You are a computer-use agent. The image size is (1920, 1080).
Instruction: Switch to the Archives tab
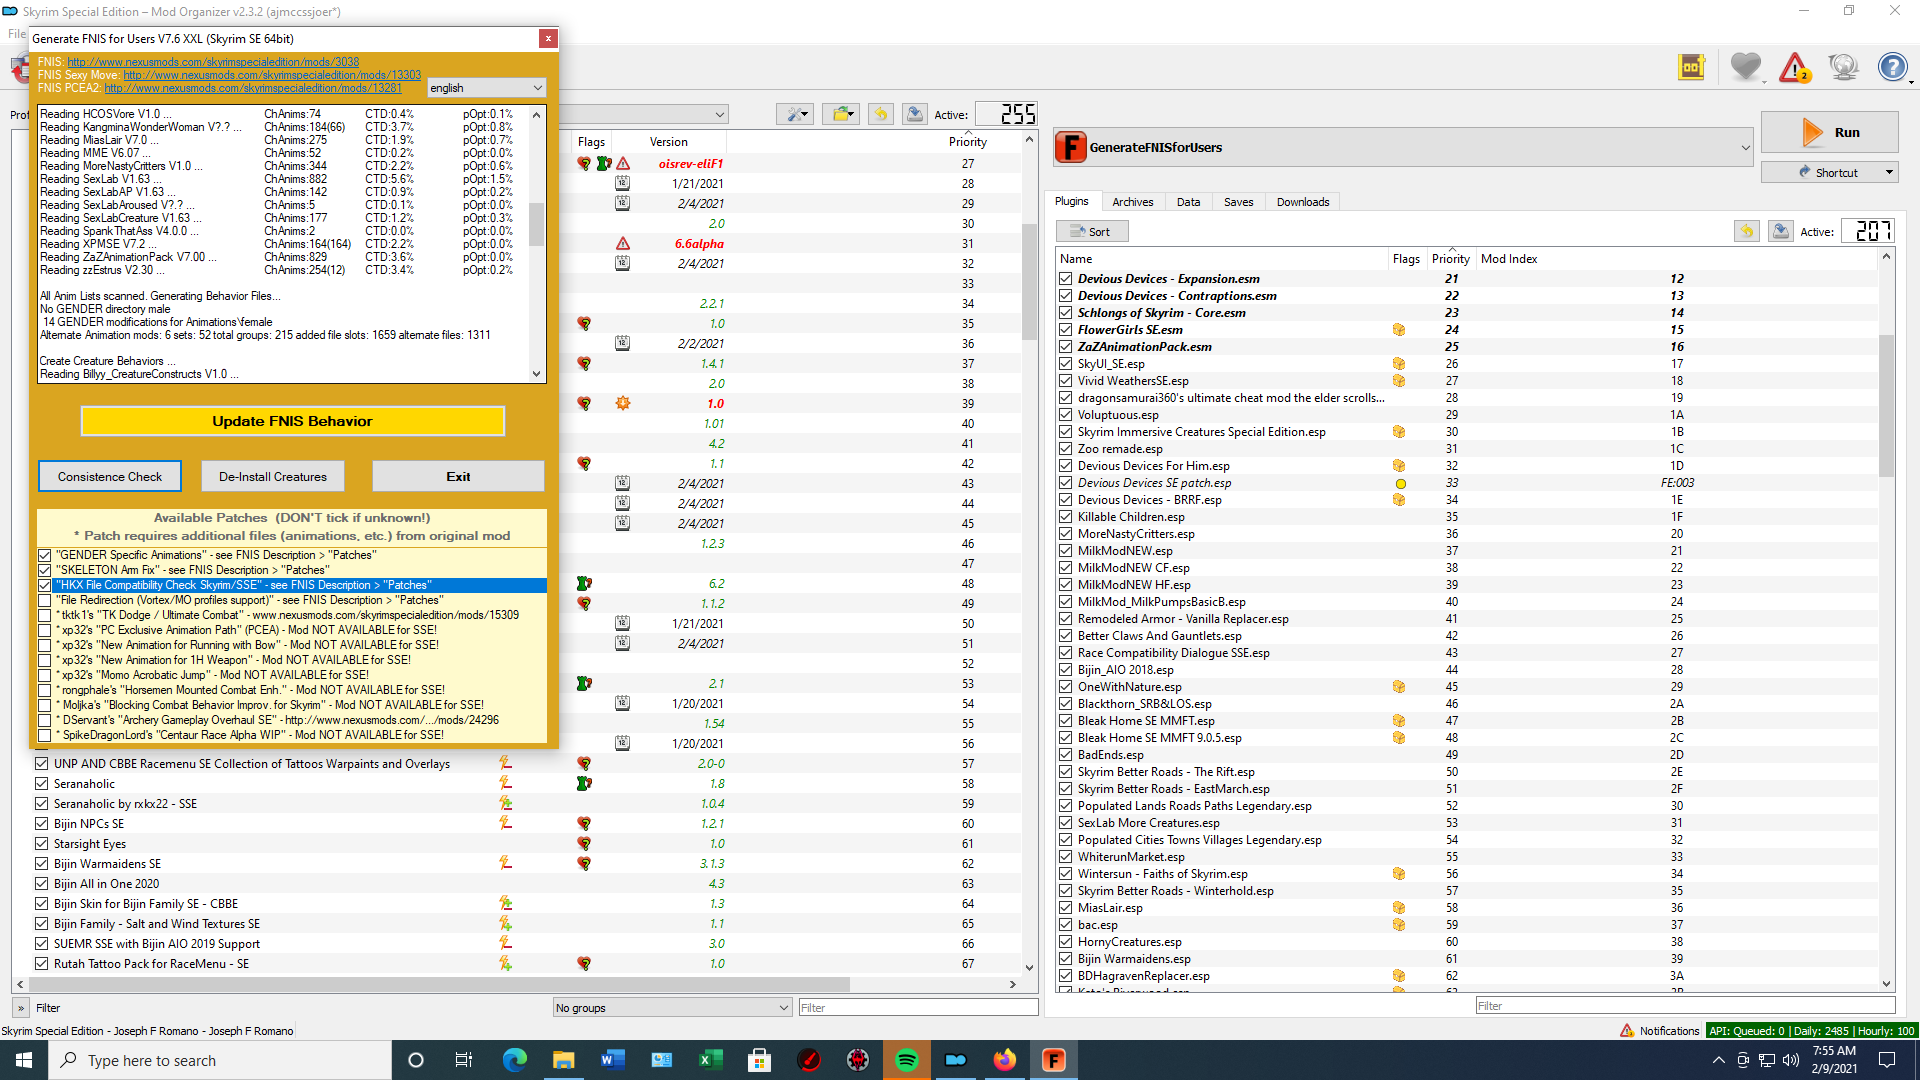click(x=1133, y=201)
